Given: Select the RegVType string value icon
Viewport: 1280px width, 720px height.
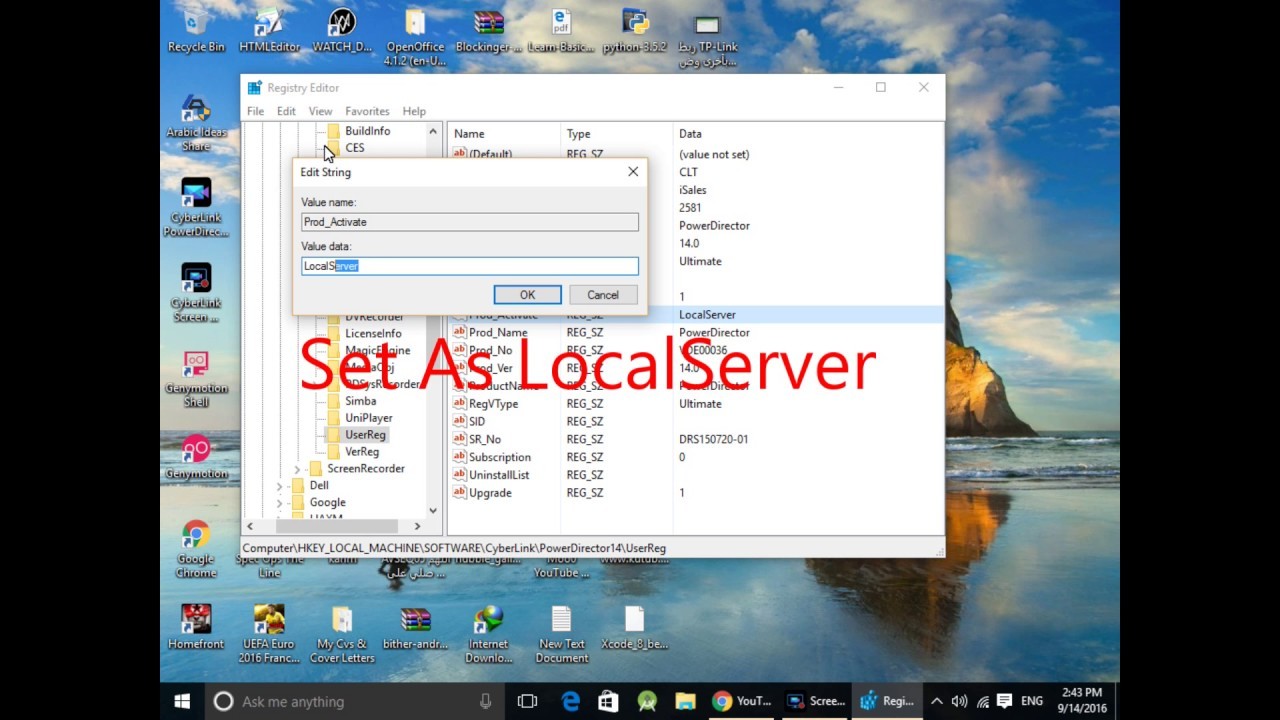Looking at the screenshot, I should pos(460,404).
